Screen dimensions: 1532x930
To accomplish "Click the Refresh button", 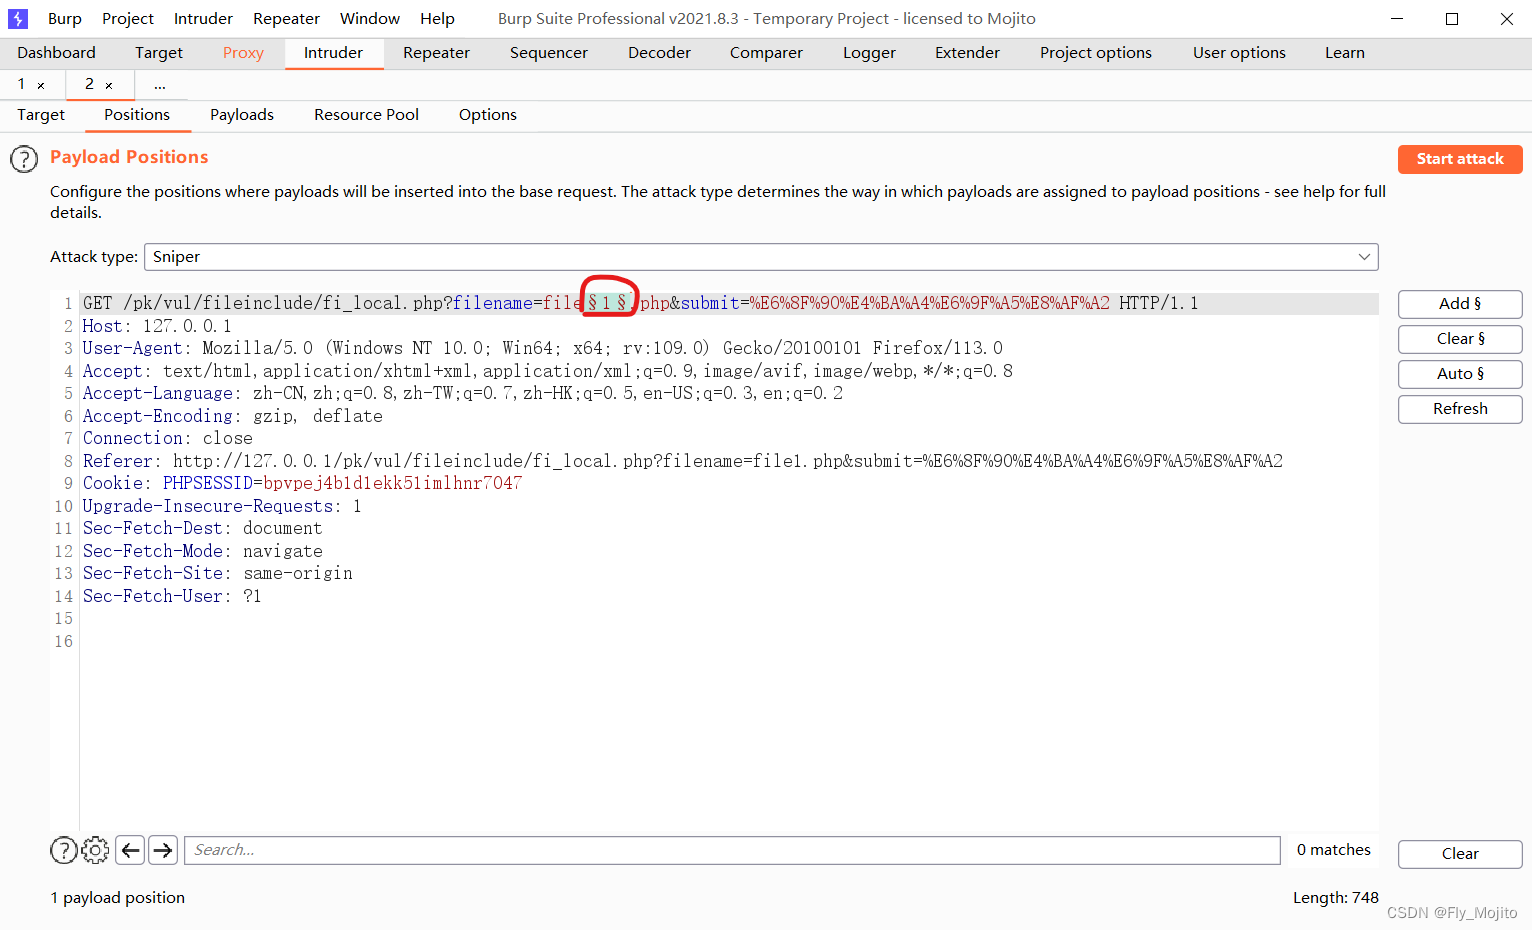I will [x=1460, y=409].
